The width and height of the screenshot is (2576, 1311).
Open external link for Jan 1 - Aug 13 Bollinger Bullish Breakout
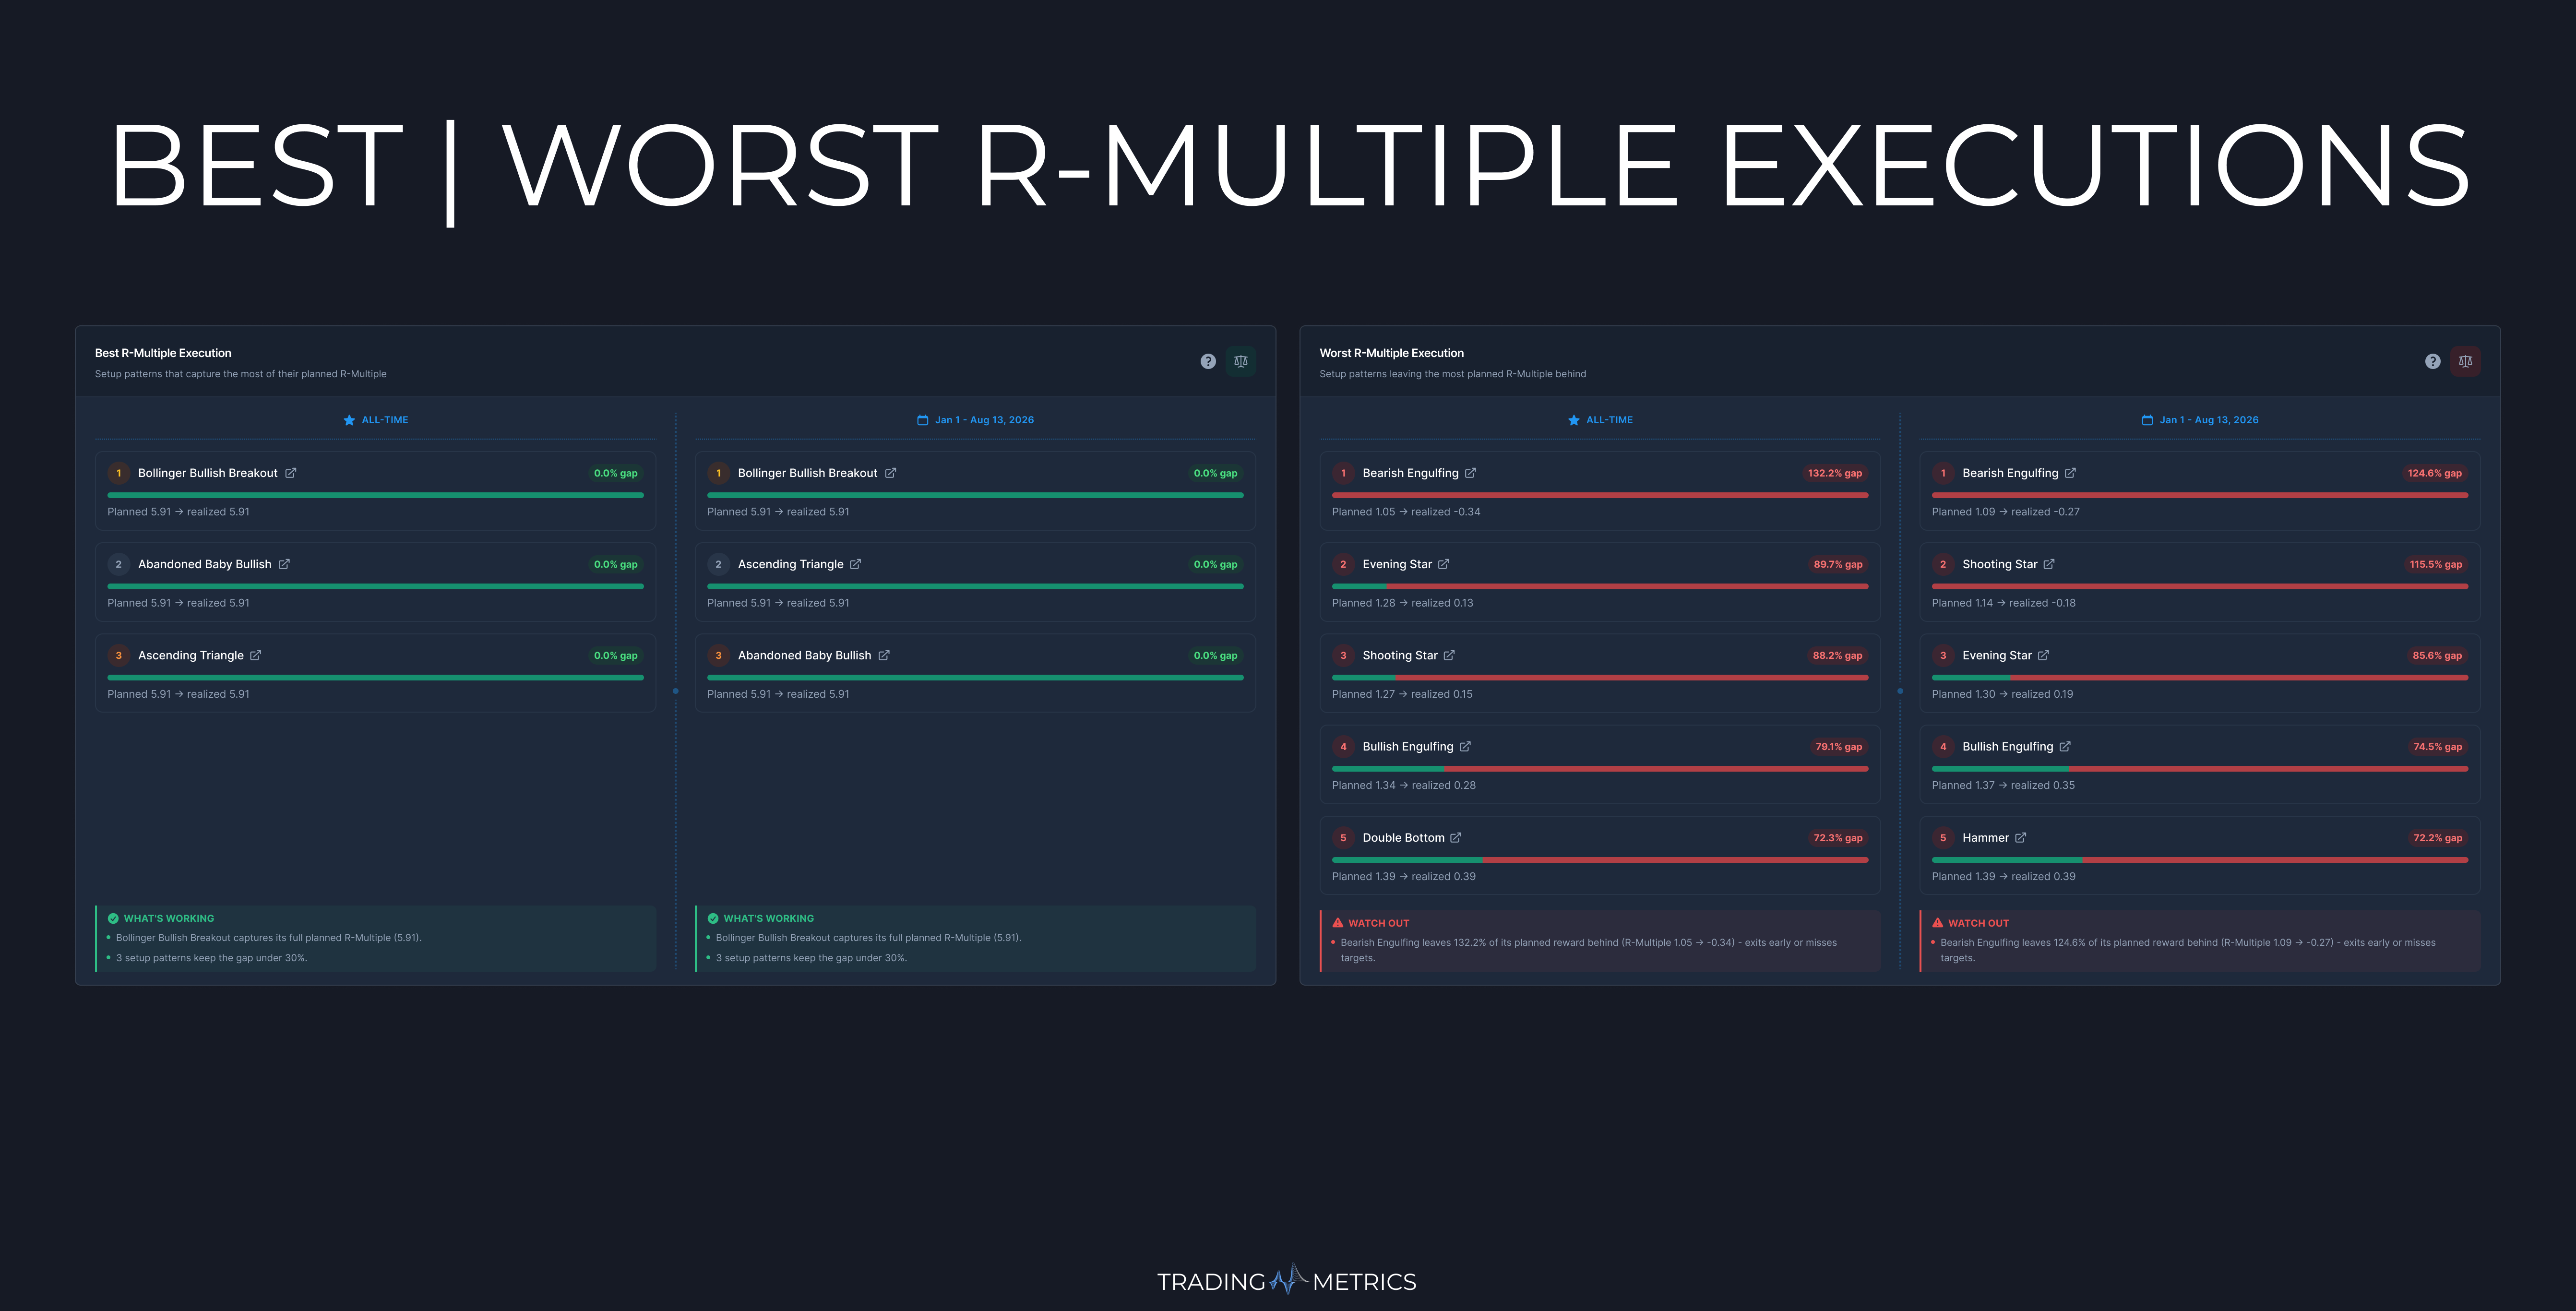pos(890,473)
